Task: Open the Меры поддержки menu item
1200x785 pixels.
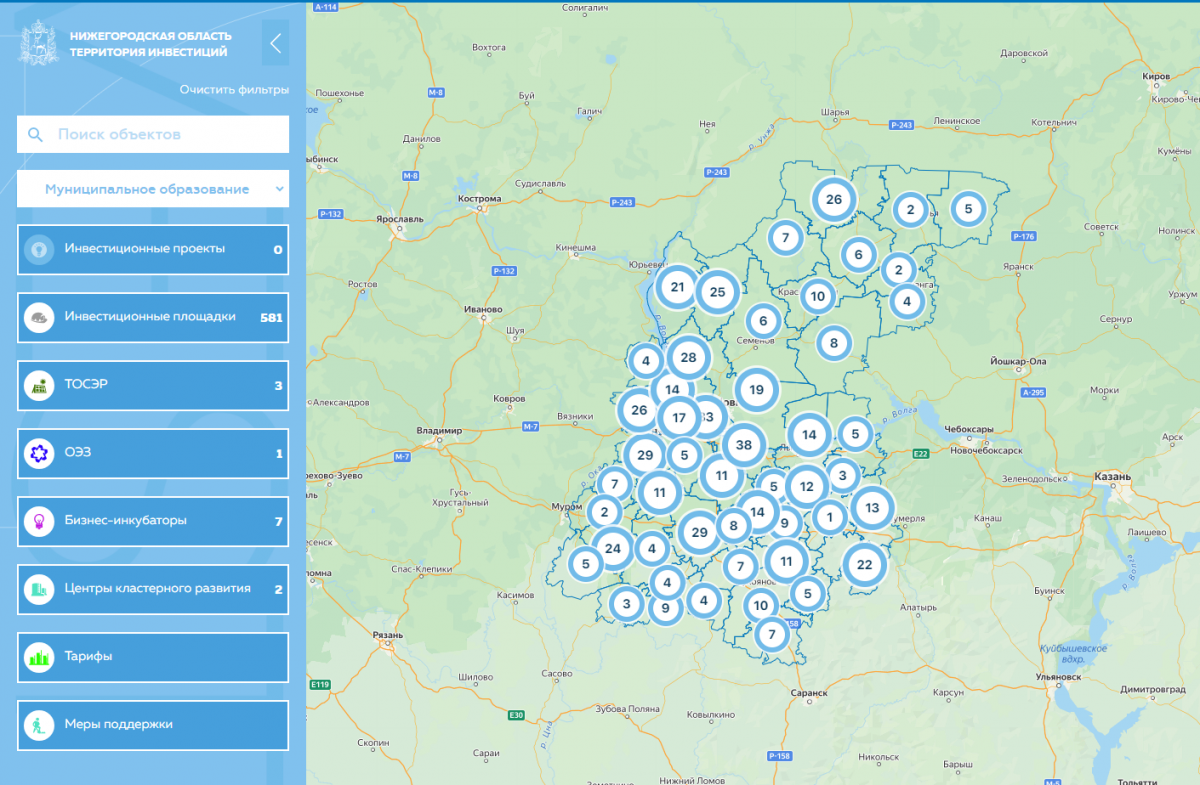Action: point(153,725)
